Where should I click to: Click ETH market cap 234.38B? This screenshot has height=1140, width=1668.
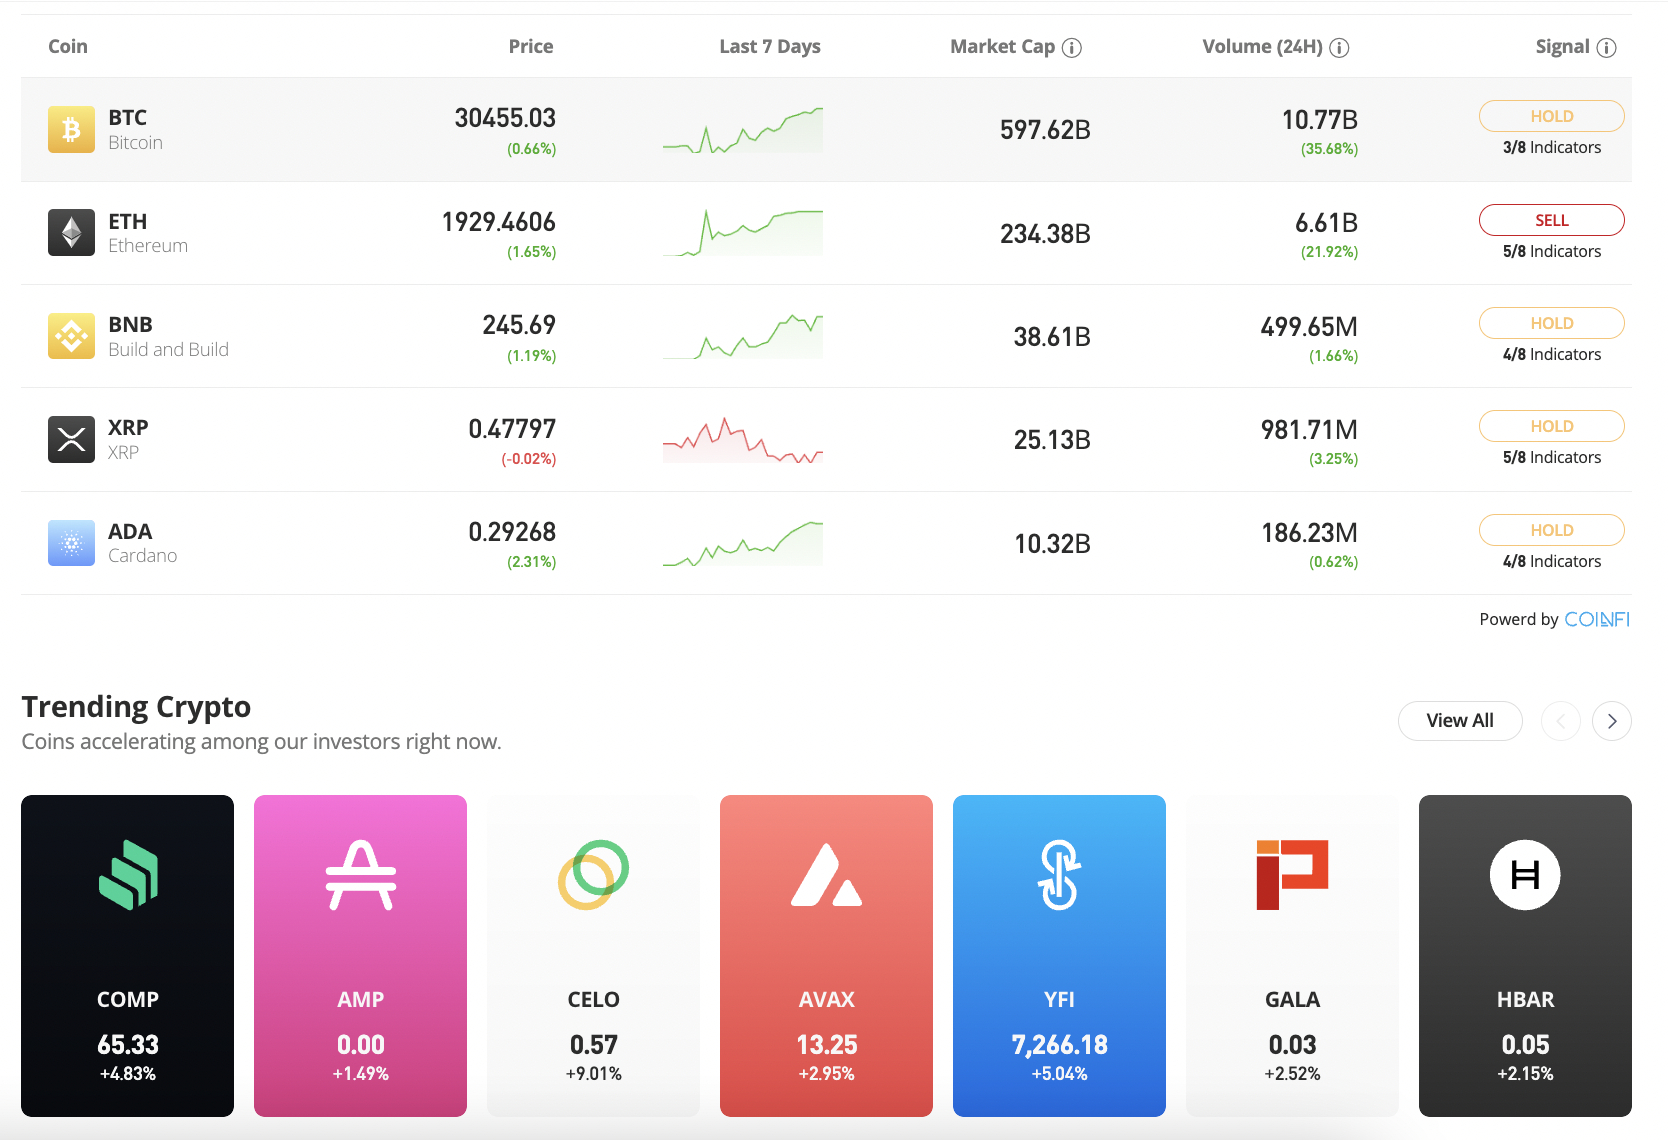point(1045,234)
